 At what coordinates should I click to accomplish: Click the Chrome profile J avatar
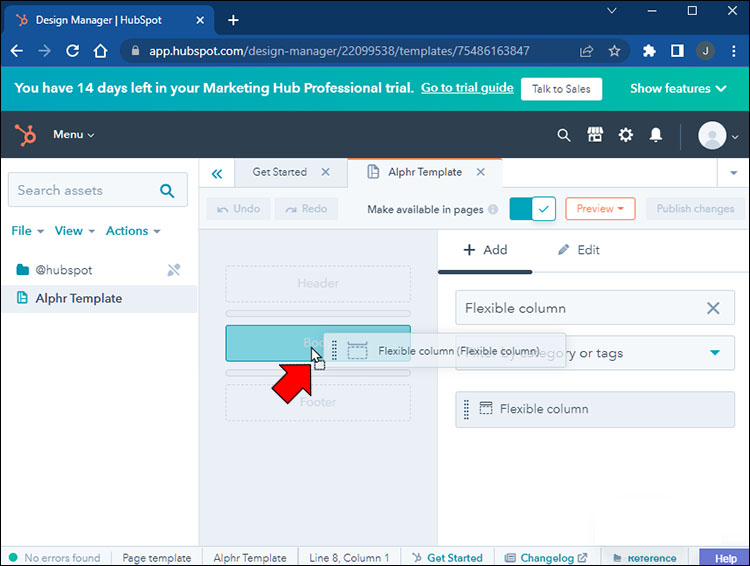(x=706, y=51)
